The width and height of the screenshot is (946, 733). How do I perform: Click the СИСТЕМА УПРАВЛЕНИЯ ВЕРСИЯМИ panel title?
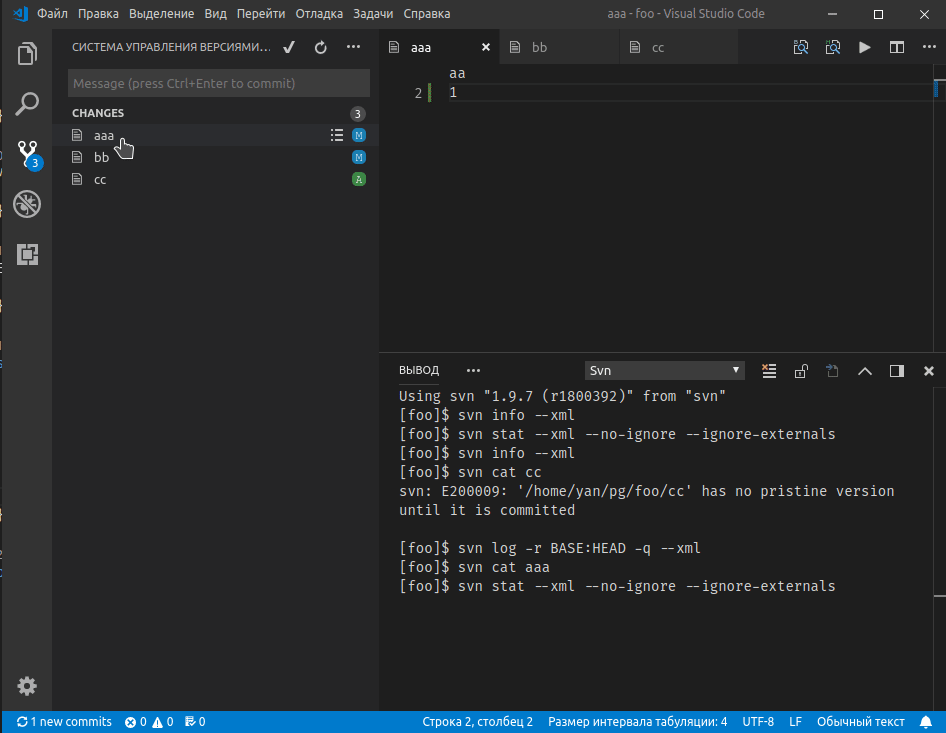pos(171,47)
